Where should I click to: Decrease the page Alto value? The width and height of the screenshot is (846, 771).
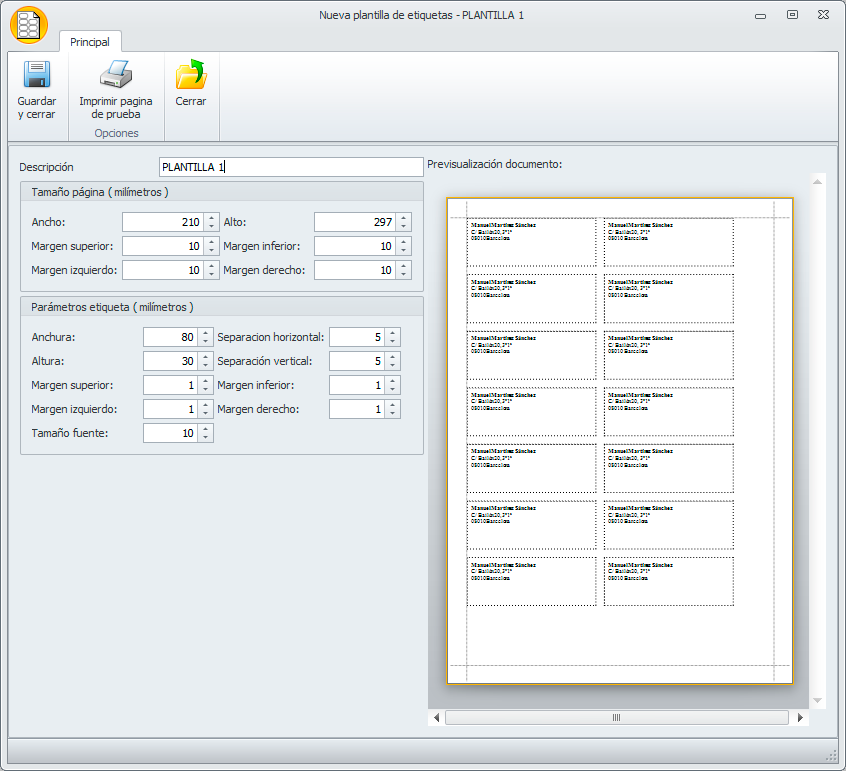tap(403, 227)
